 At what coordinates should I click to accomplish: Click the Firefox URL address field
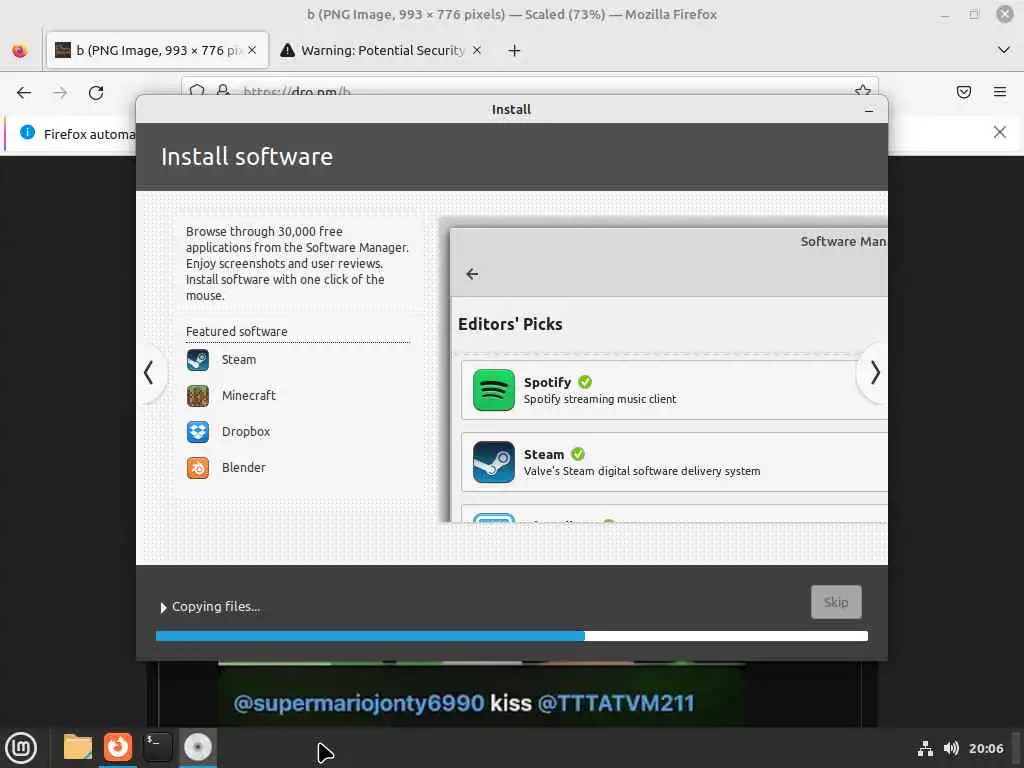[529, 88]
